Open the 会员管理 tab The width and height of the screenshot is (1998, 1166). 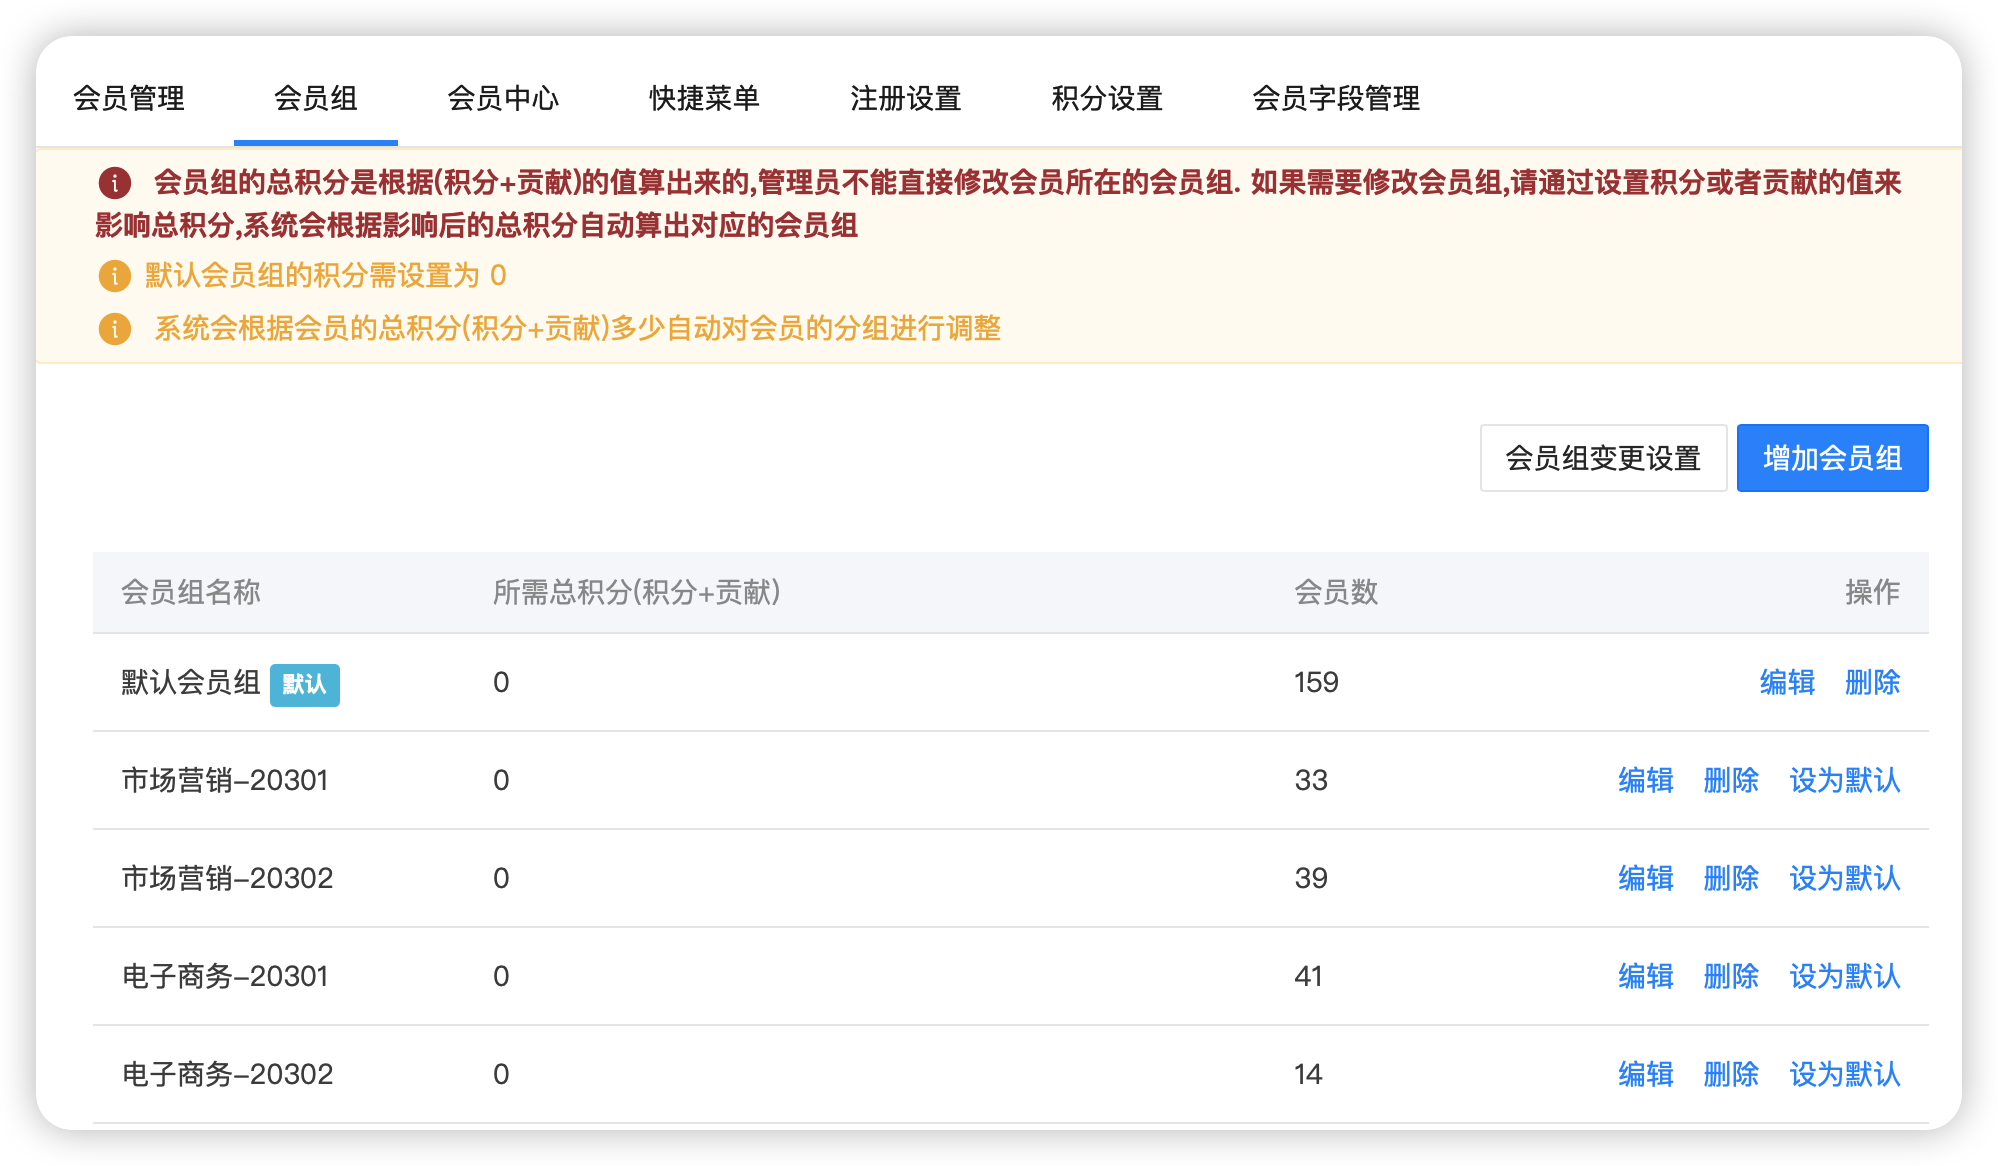point(129,98)
